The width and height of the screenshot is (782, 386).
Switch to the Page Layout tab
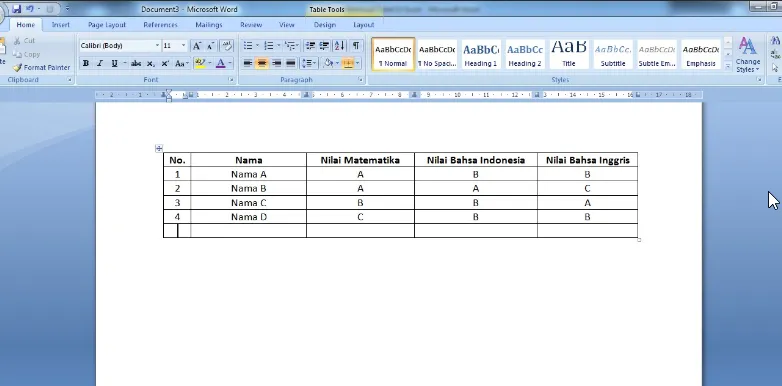(x=107, y=24)
